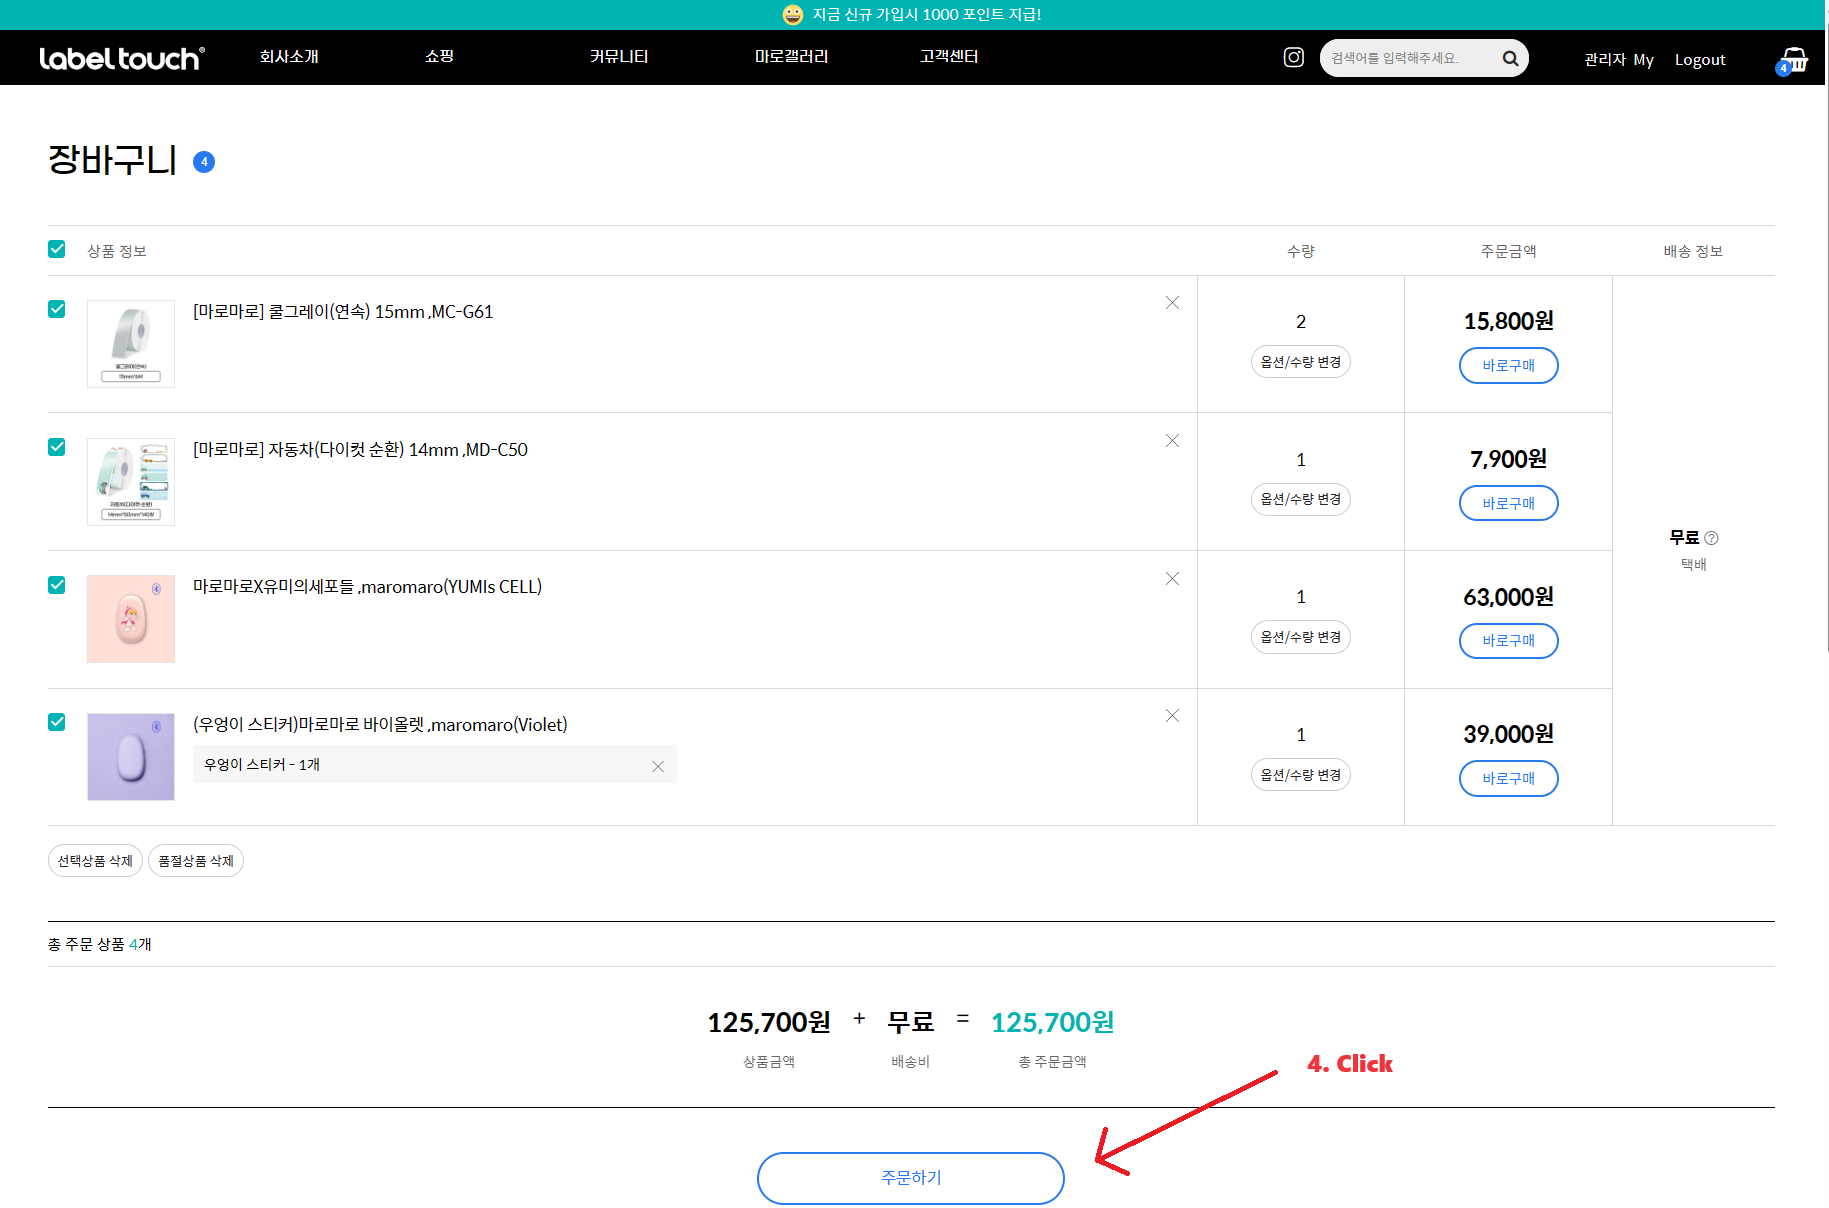The width and height of the screenshot is (1829, 1208).
Task: Change option/quantity for MC-G61 item
Action: tap(1301, 362)
